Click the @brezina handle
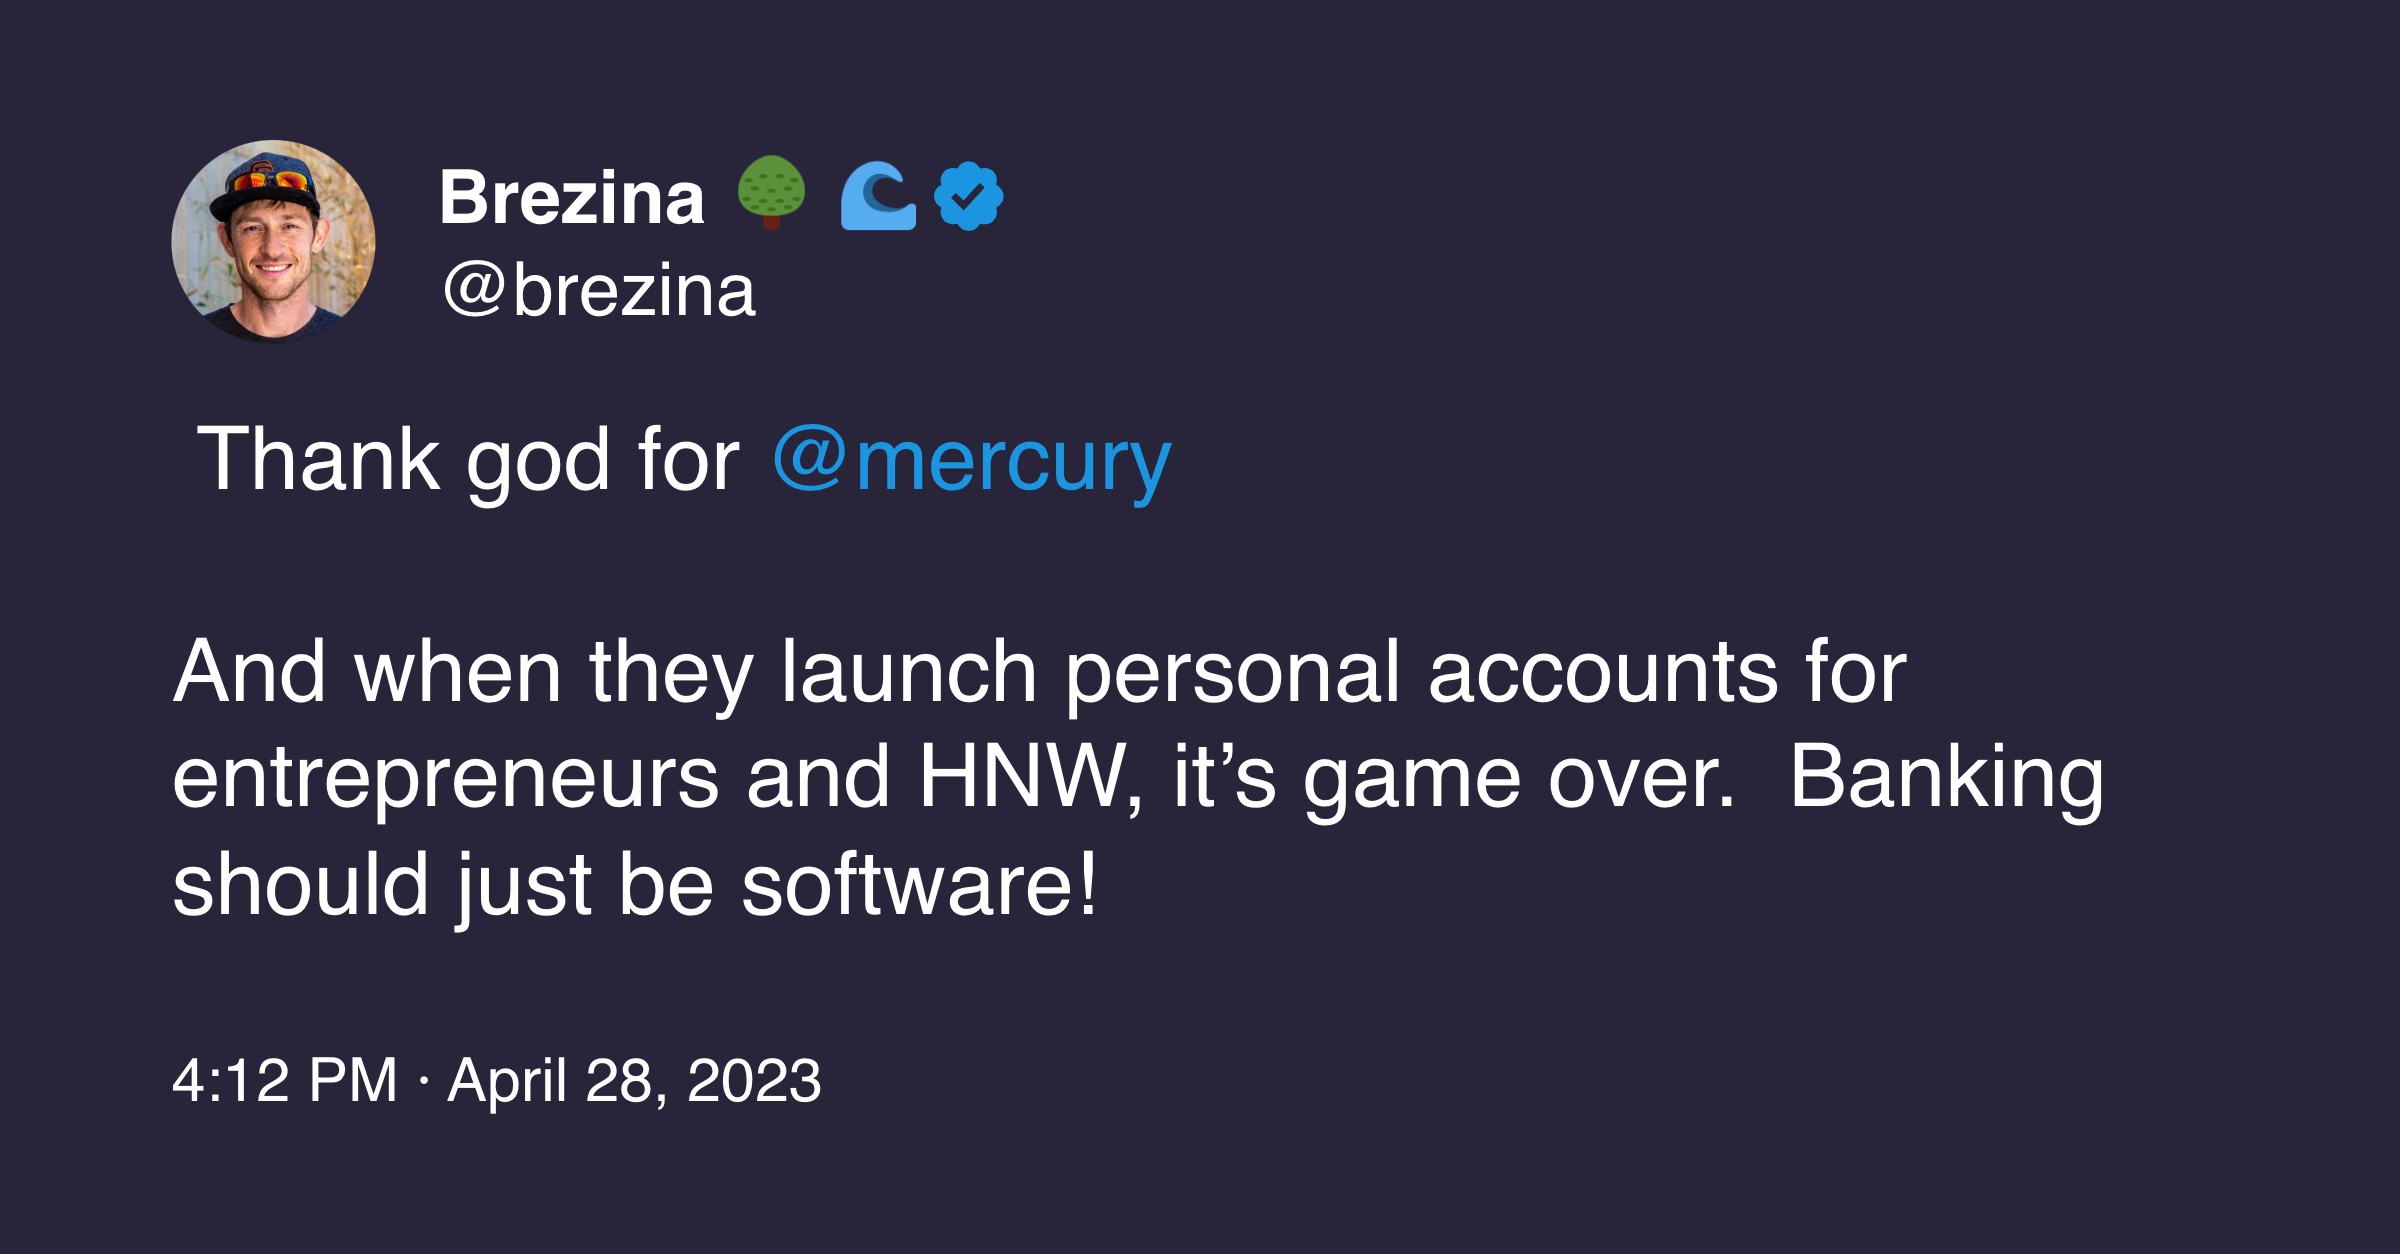Viewport: 2400px width, 1254px height. coord(599,291)
